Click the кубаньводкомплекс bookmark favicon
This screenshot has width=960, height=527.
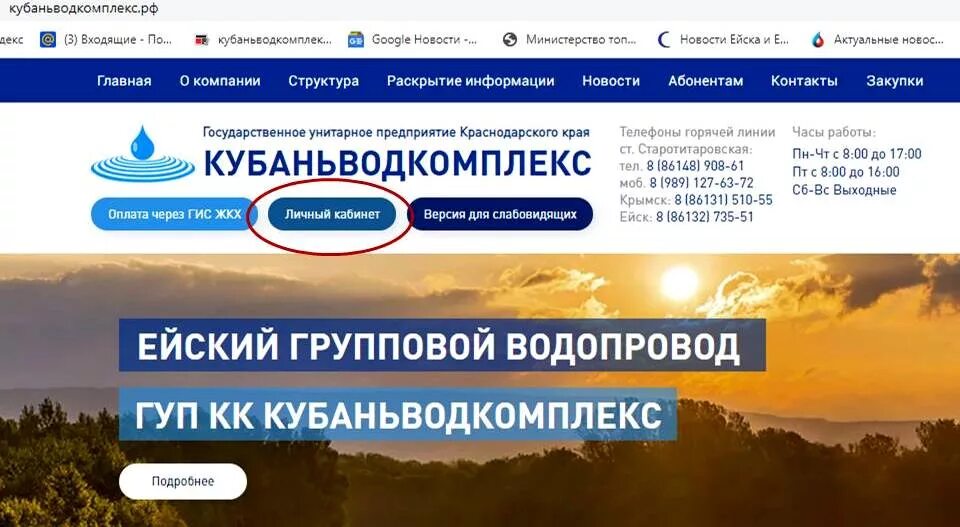[x=201, y=40]
